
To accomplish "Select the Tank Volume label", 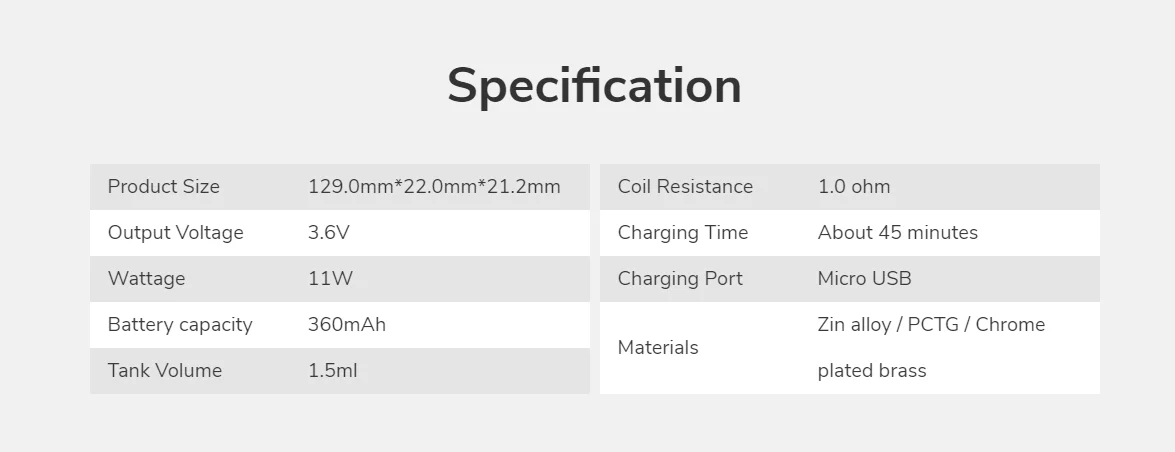I will point(164,371).
